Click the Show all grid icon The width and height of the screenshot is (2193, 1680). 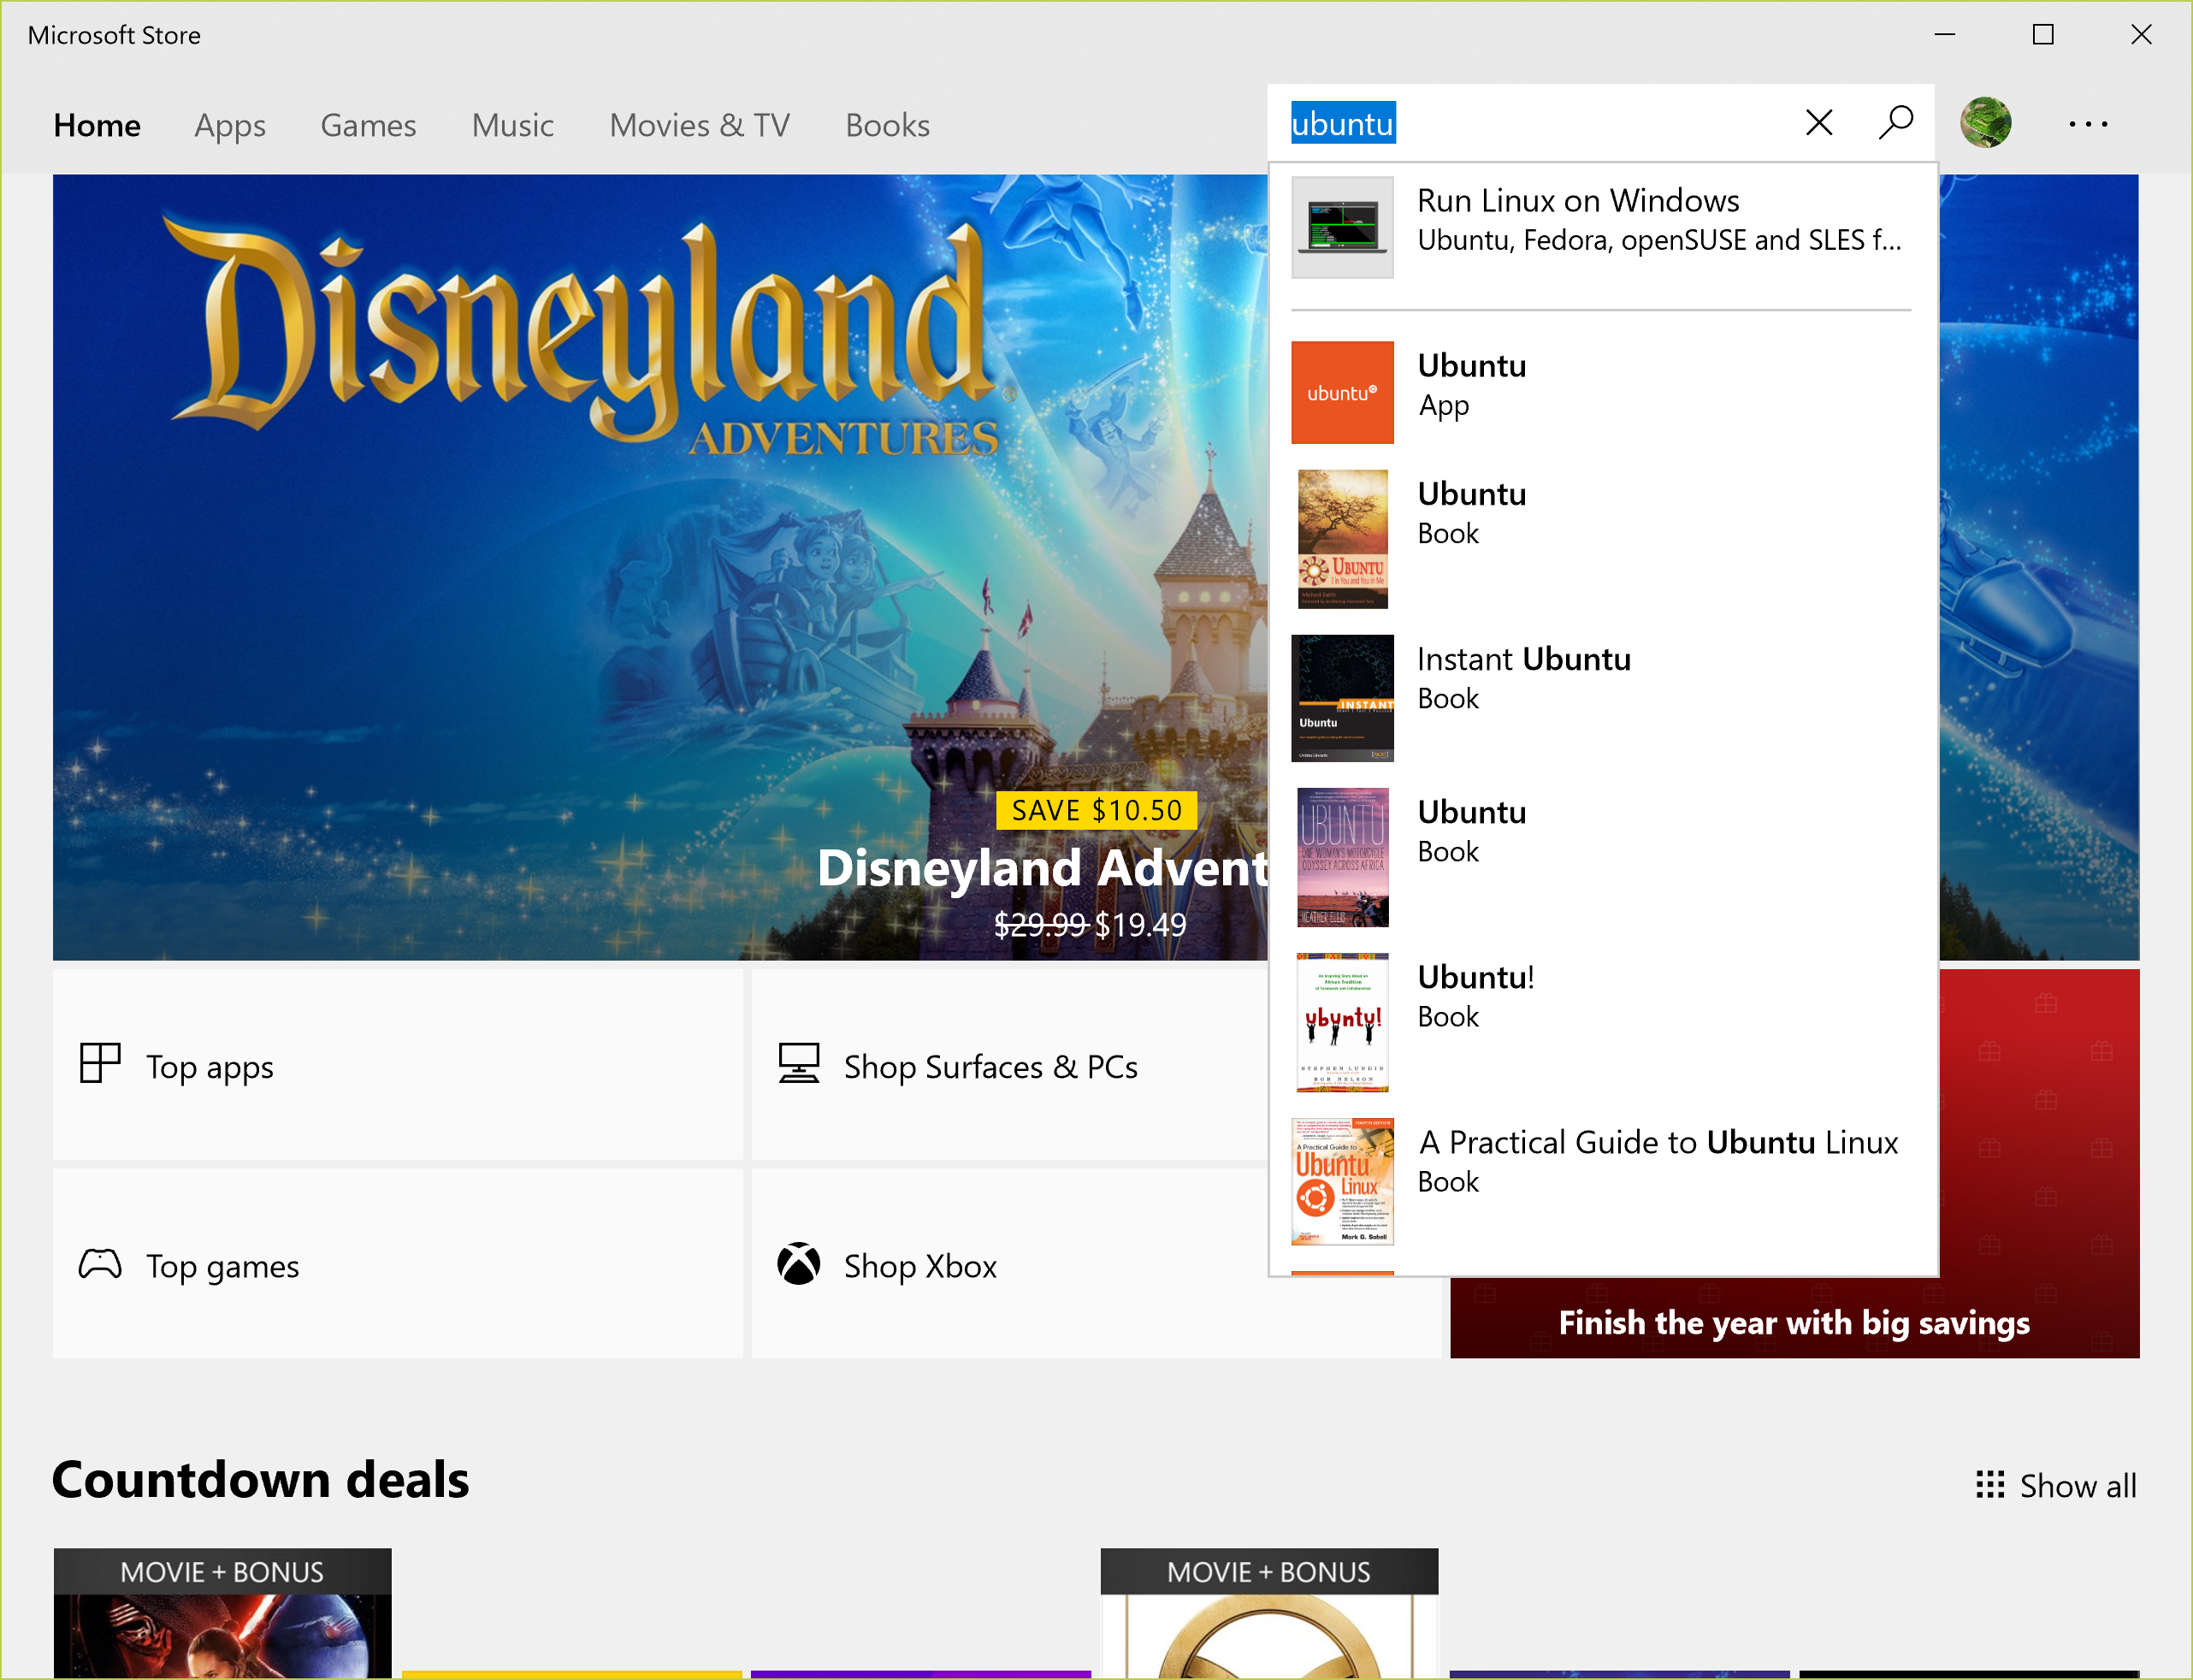point(1990,1484)
